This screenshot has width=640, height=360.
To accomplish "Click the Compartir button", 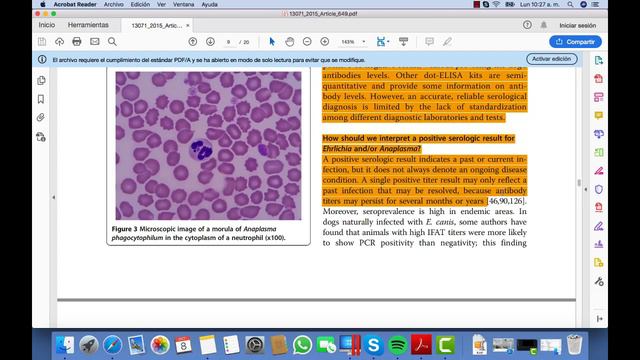I will pyautogui.click(x=575, y=42).
